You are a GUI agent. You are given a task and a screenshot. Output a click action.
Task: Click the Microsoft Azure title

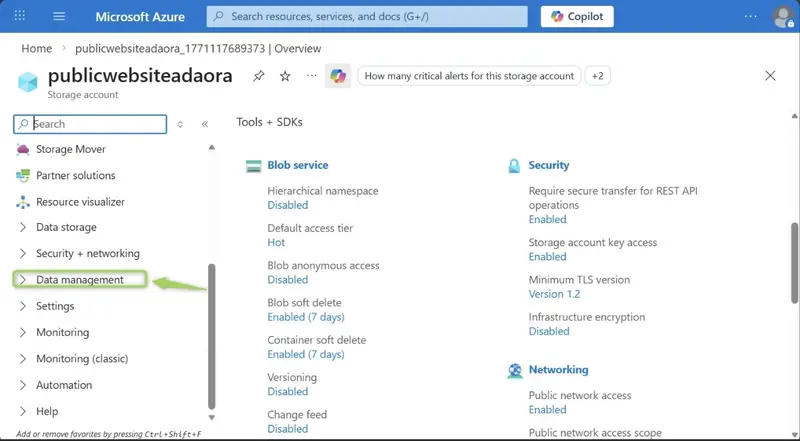point(140,16)
